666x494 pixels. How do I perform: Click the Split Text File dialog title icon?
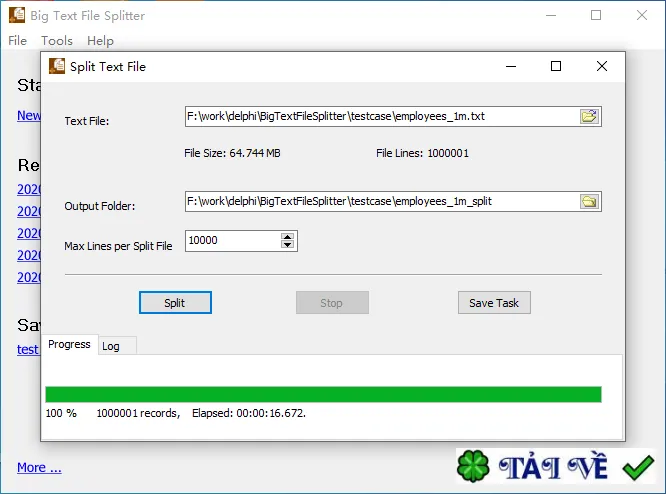coord(57,66)
